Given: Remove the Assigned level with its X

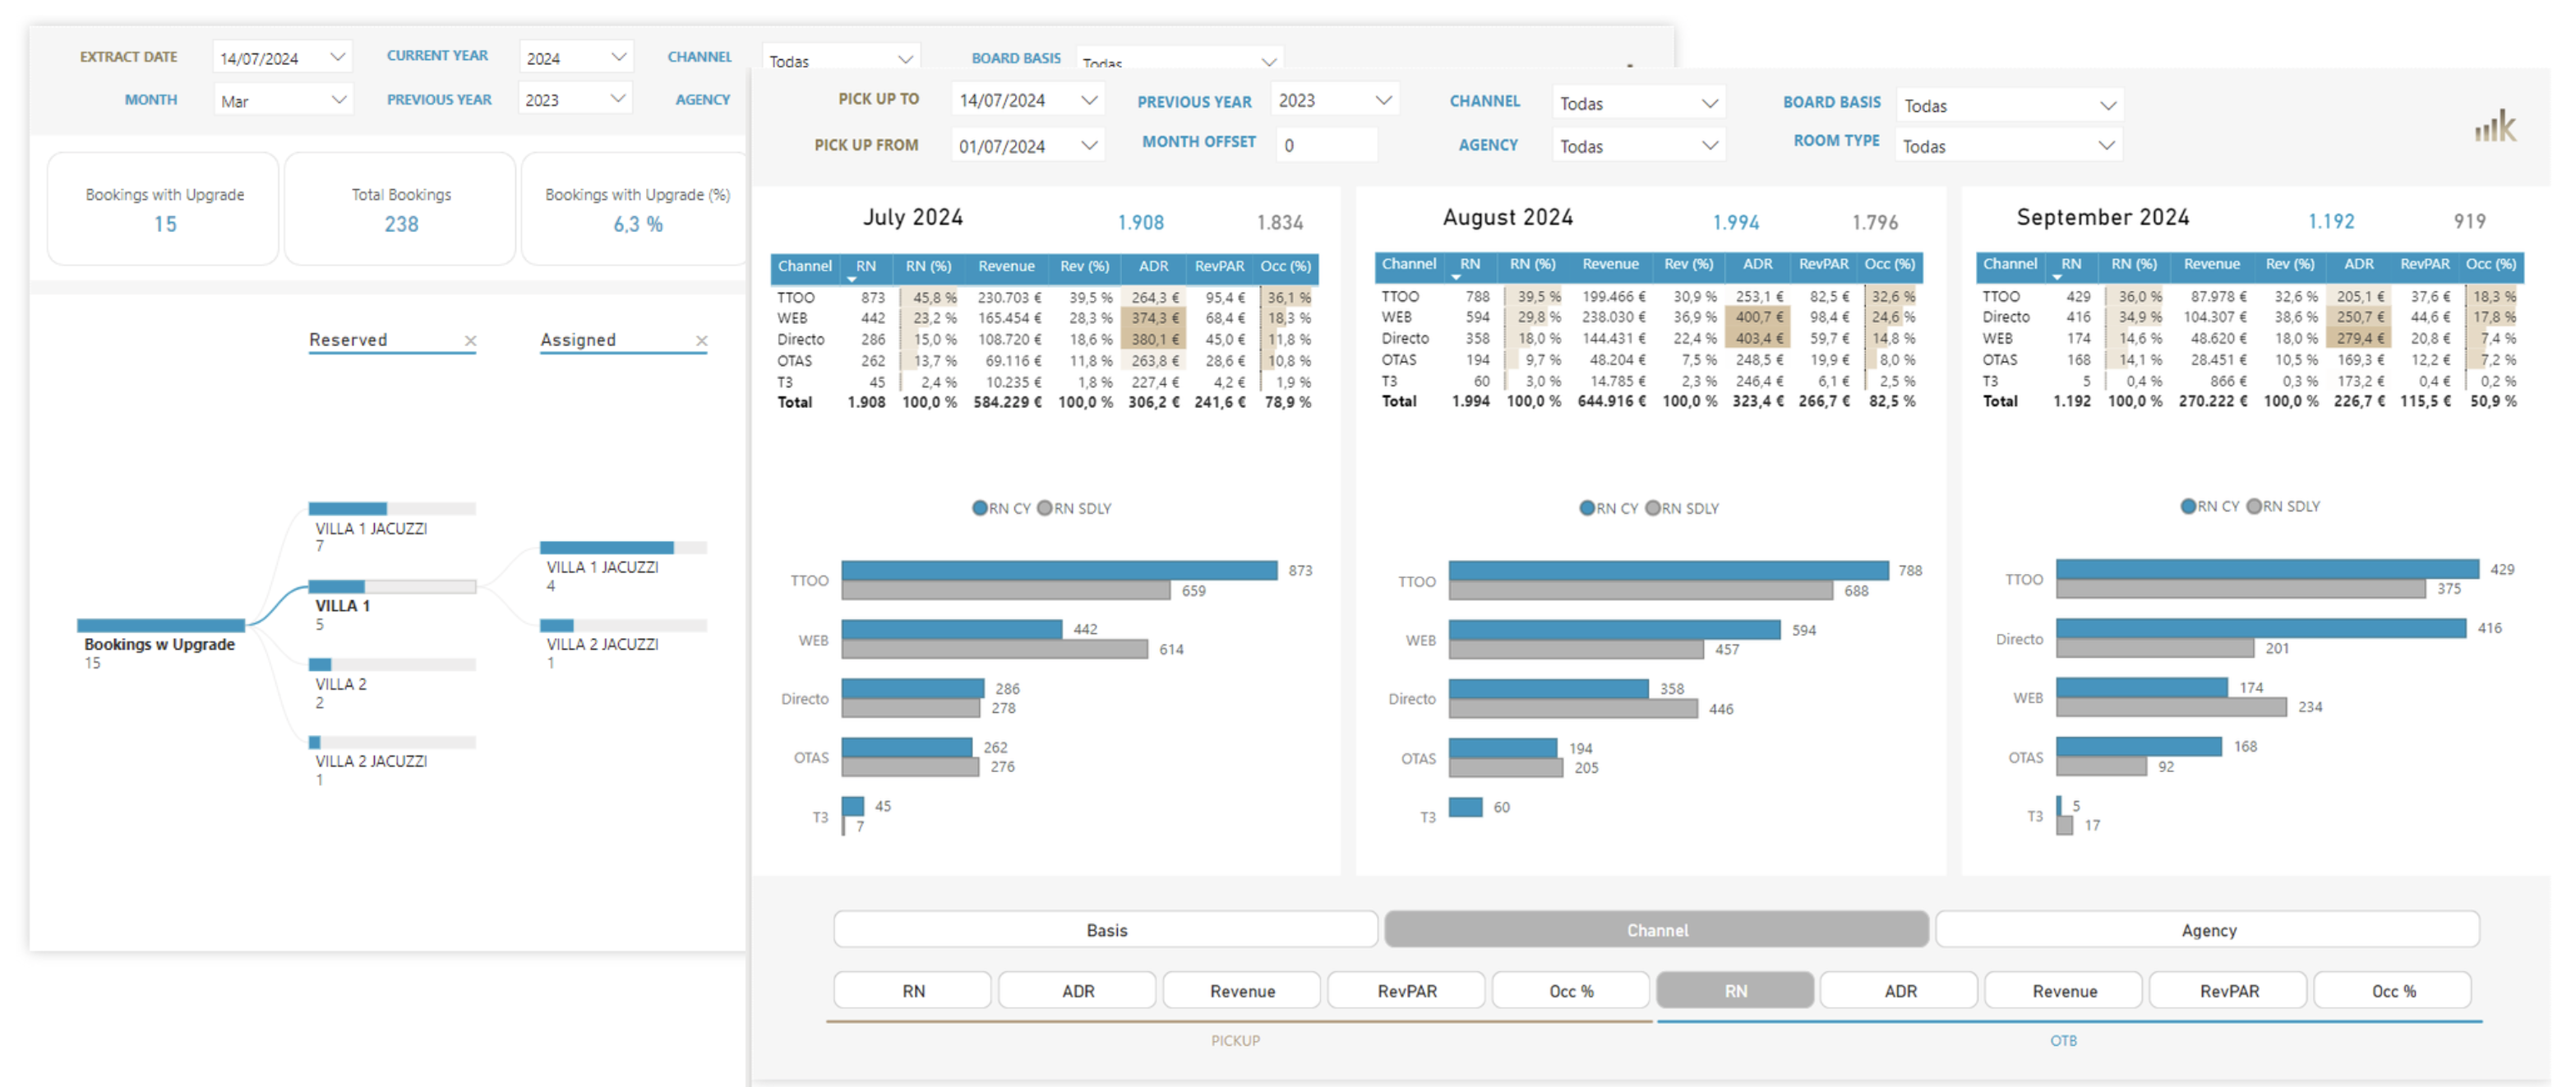Looking at the screenshot, I should click(702, 341).
